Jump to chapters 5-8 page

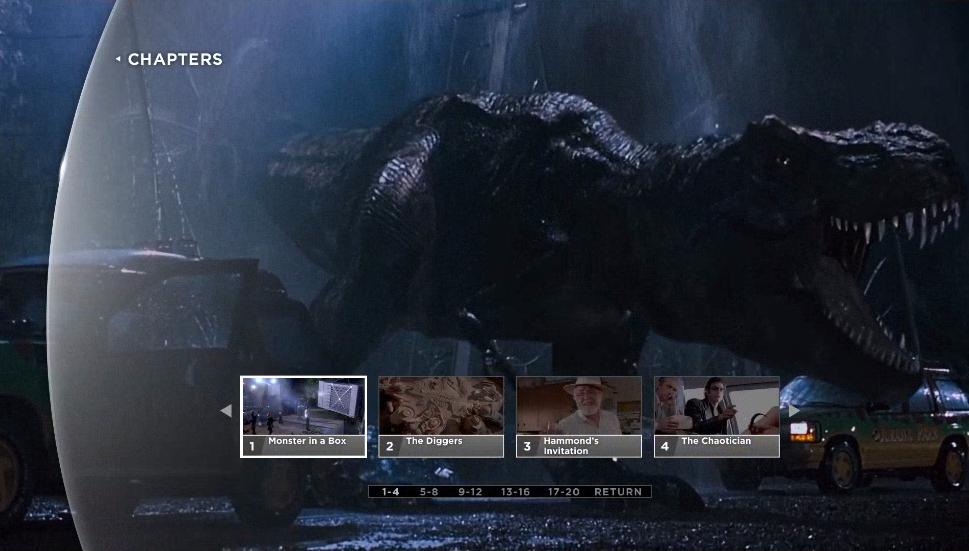click(x=429, y=492)
